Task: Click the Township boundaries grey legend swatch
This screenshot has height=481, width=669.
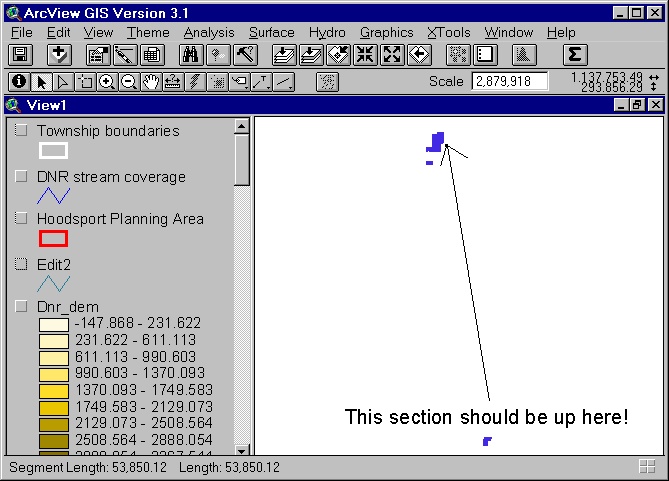Action: [x=53, y=151]
